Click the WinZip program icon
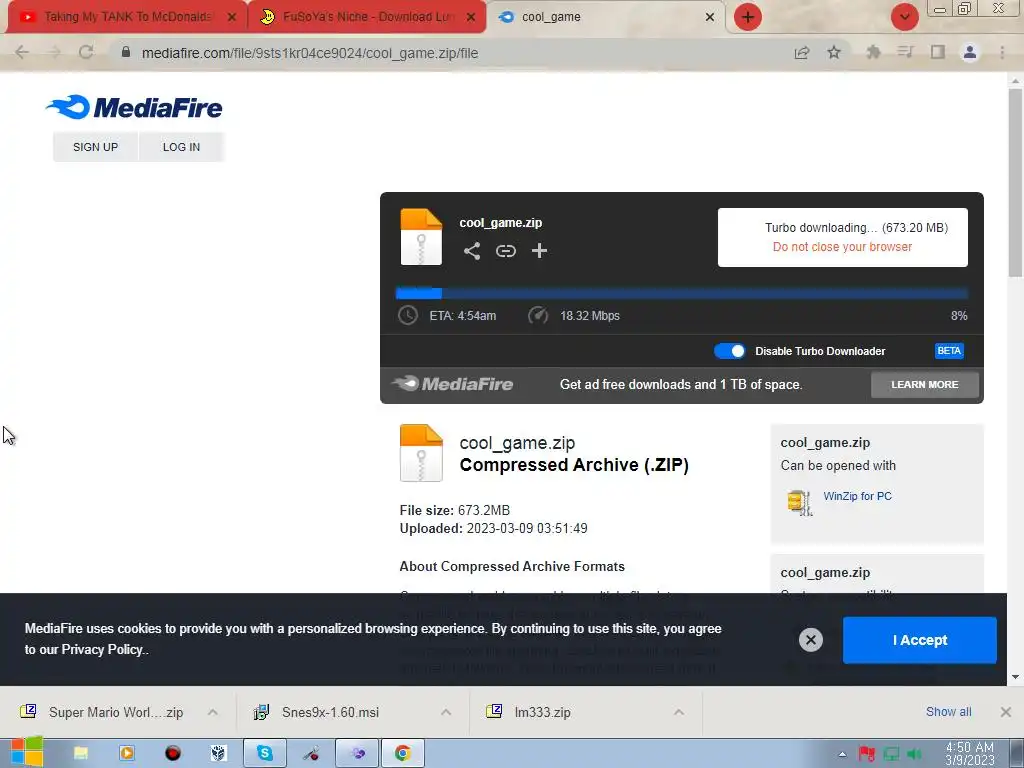 coord(799,502)
